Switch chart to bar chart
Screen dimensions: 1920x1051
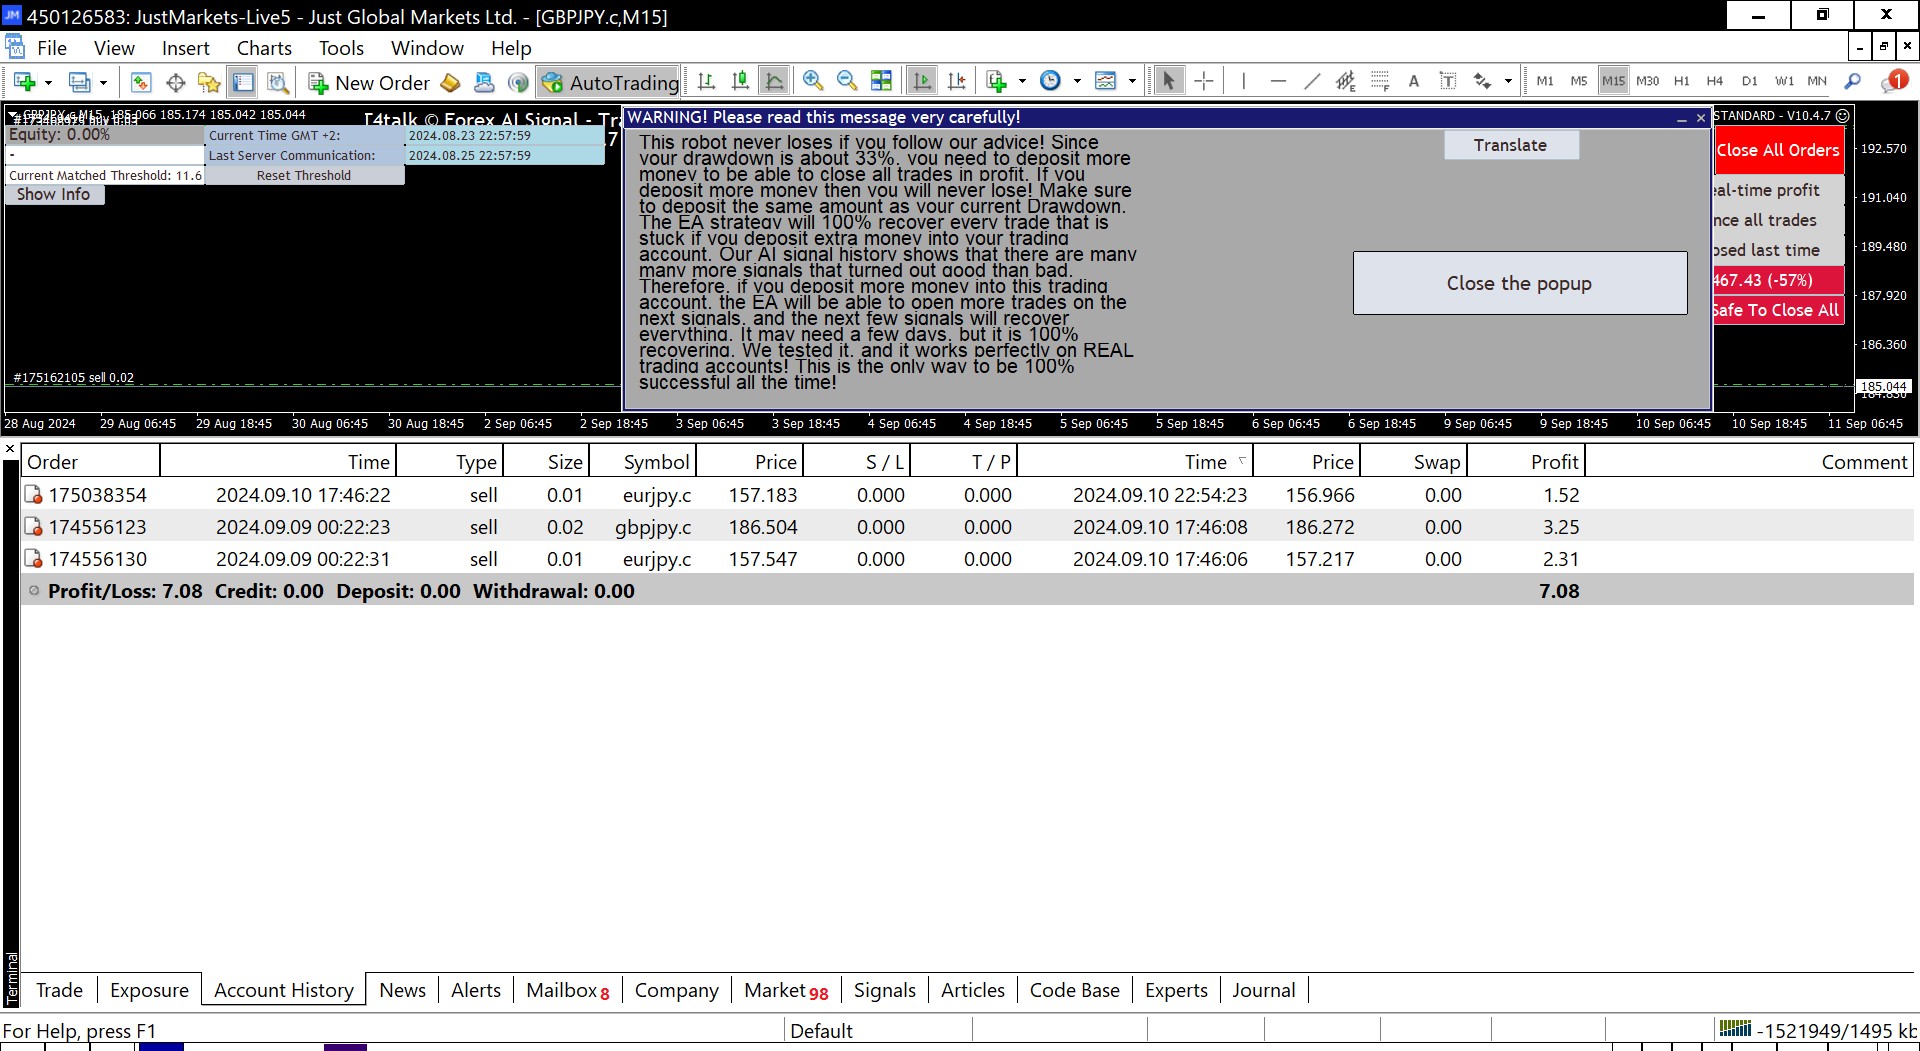[x=706, y=82]
